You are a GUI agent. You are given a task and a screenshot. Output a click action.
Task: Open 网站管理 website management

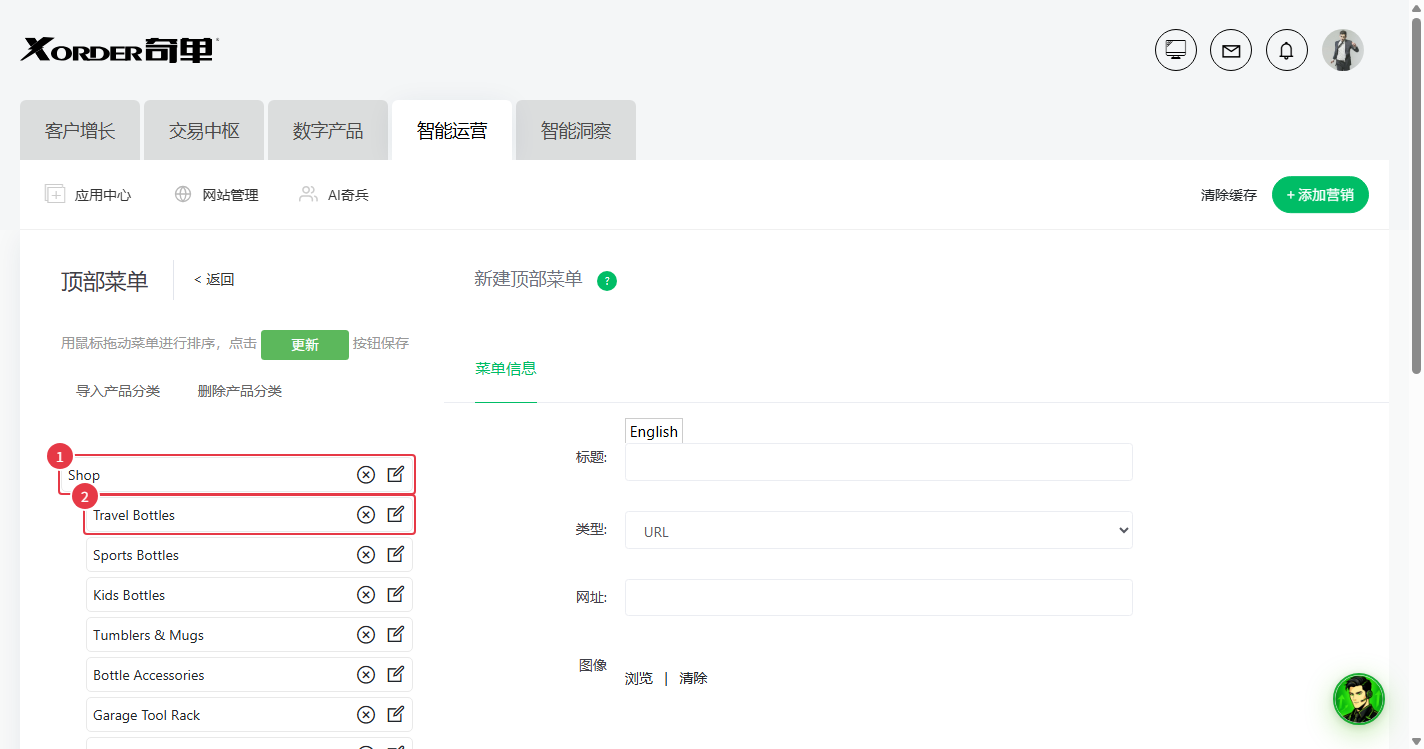216,195
